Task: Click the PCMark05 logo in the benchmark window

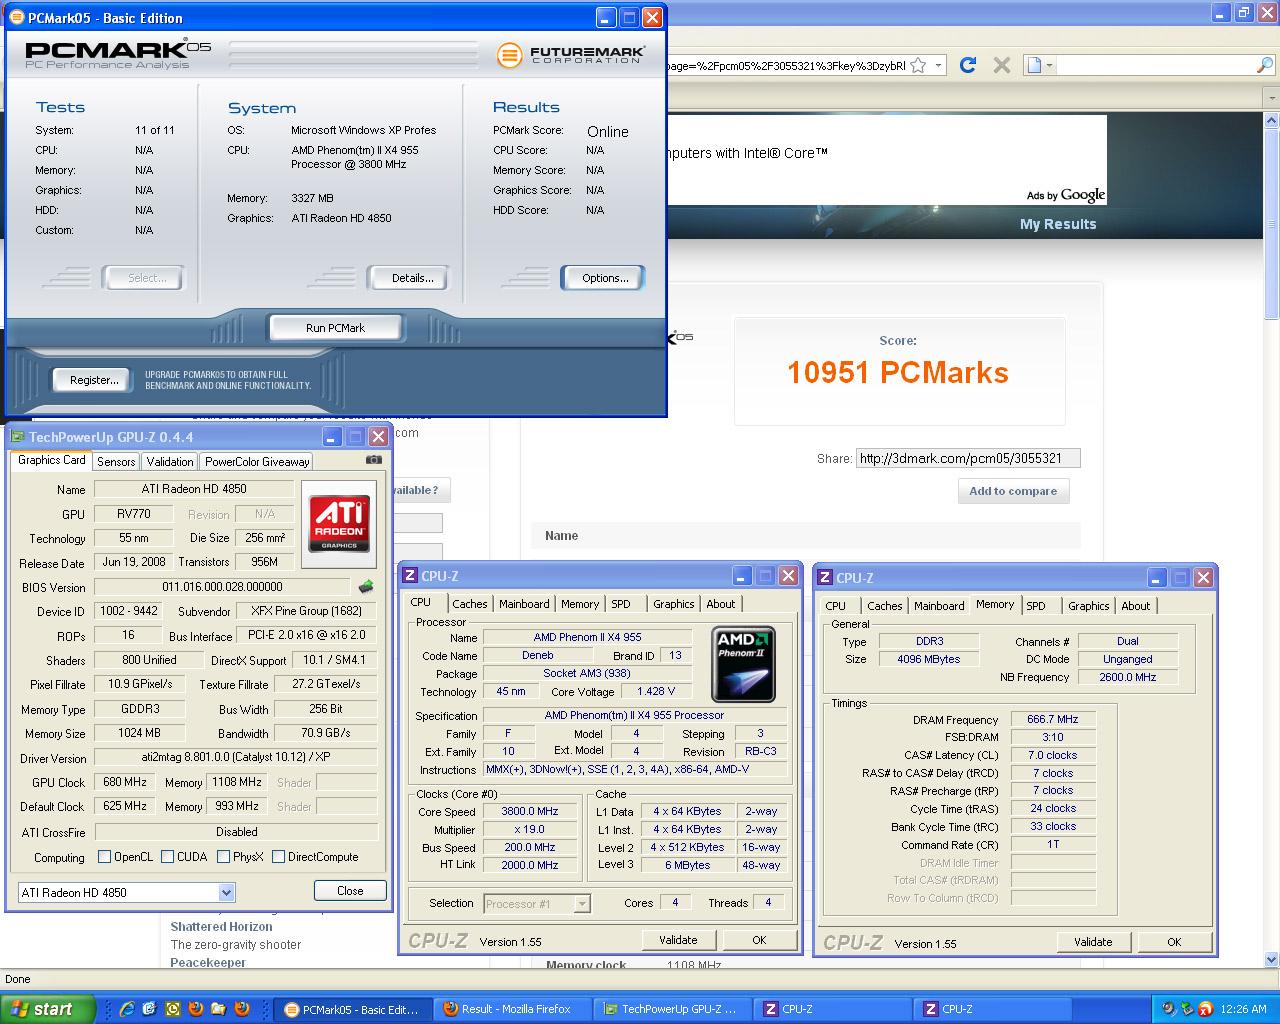Action: pyautogui.click(x=118, y=54)
